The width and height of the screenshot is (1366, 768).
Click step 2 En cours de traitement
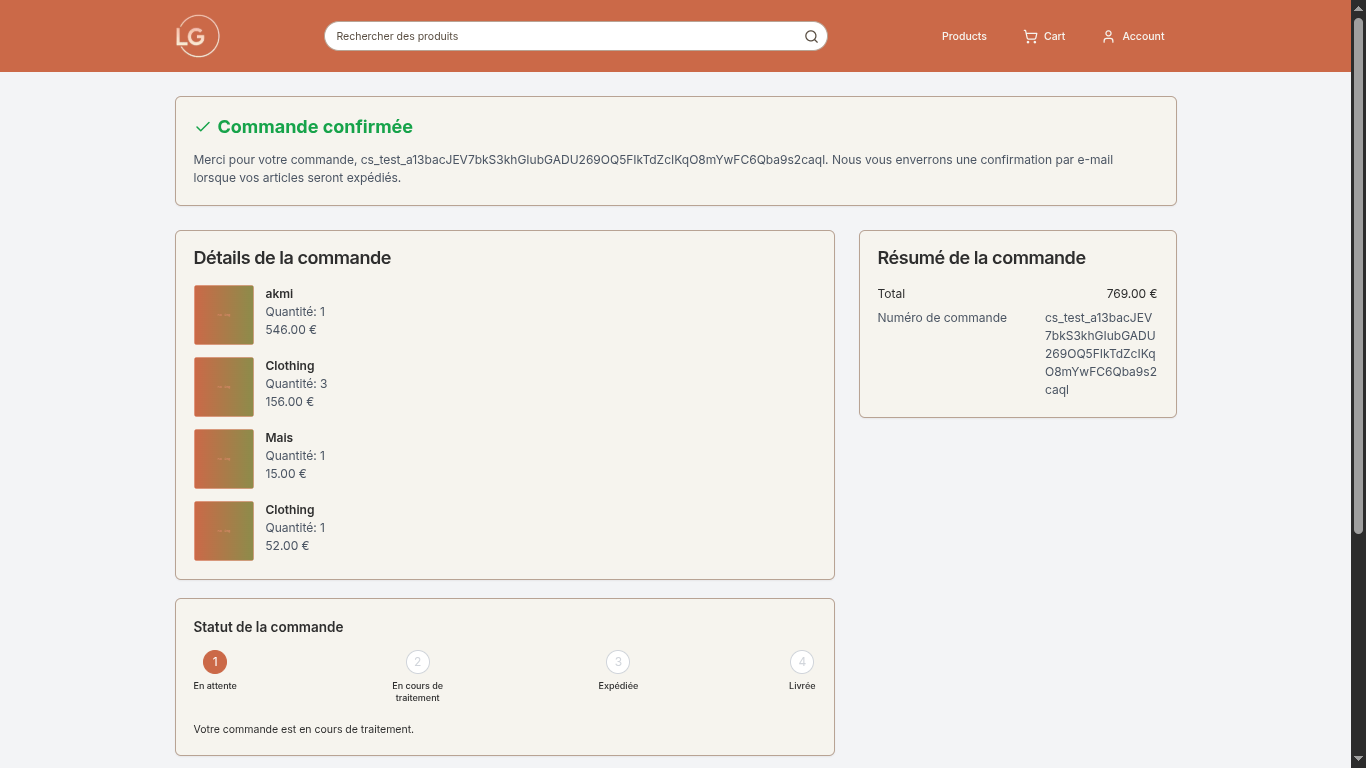pyautogui.click(x=418, y=662)
